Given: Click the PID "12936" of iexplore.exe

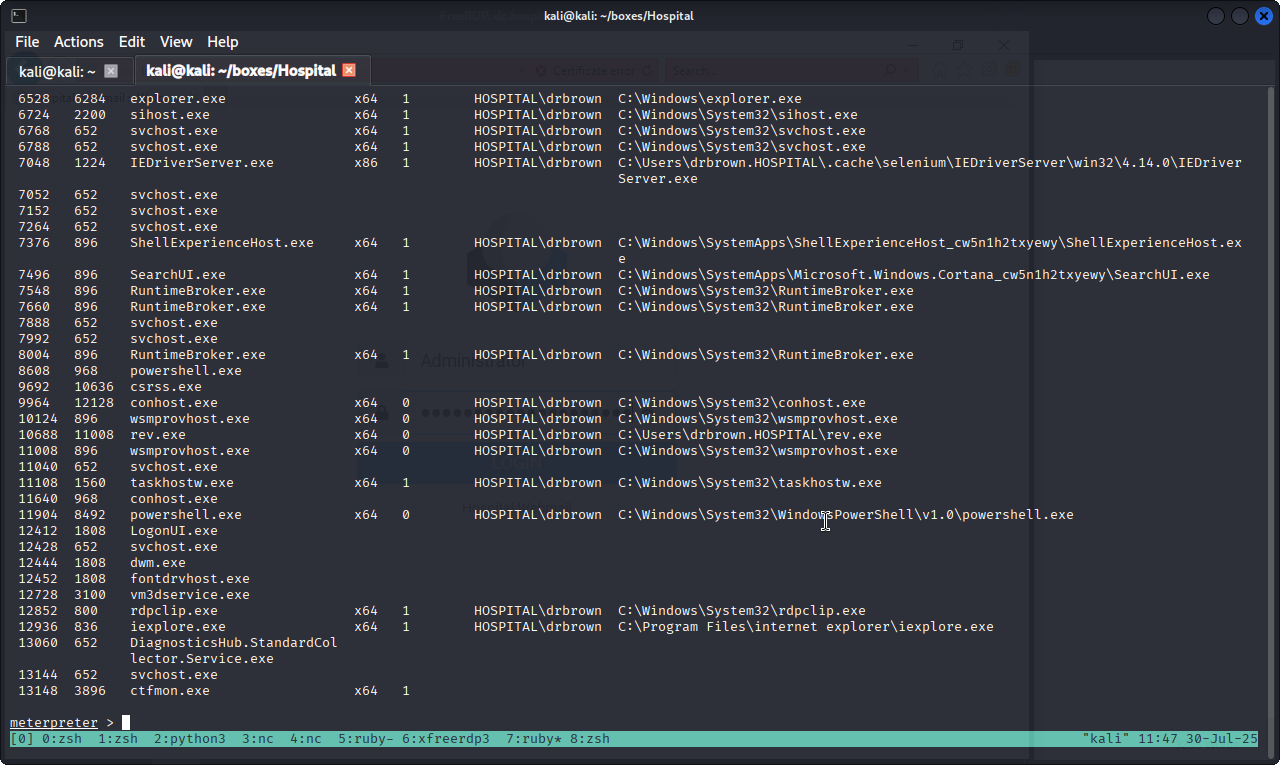Looking at the screenshot, I should [x=38, y=627].
